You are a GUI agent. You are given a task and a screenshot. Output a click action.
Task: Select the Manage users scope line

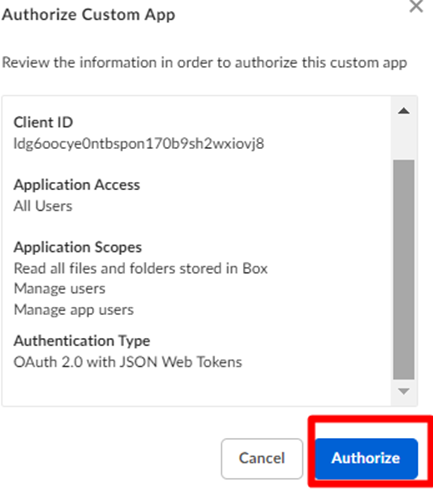pyautogui.click(x=59, y=289)
